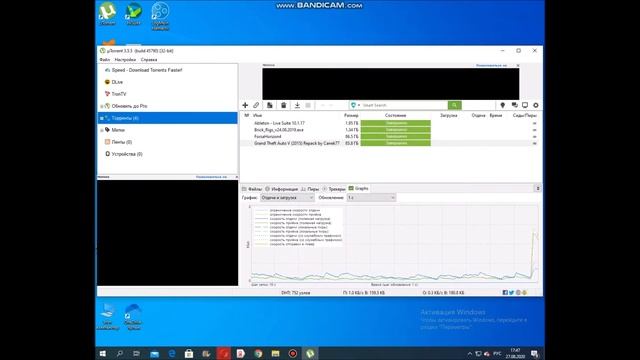Open the Справка menu
Screen dimensions: 640x360
tap(149, 60)
